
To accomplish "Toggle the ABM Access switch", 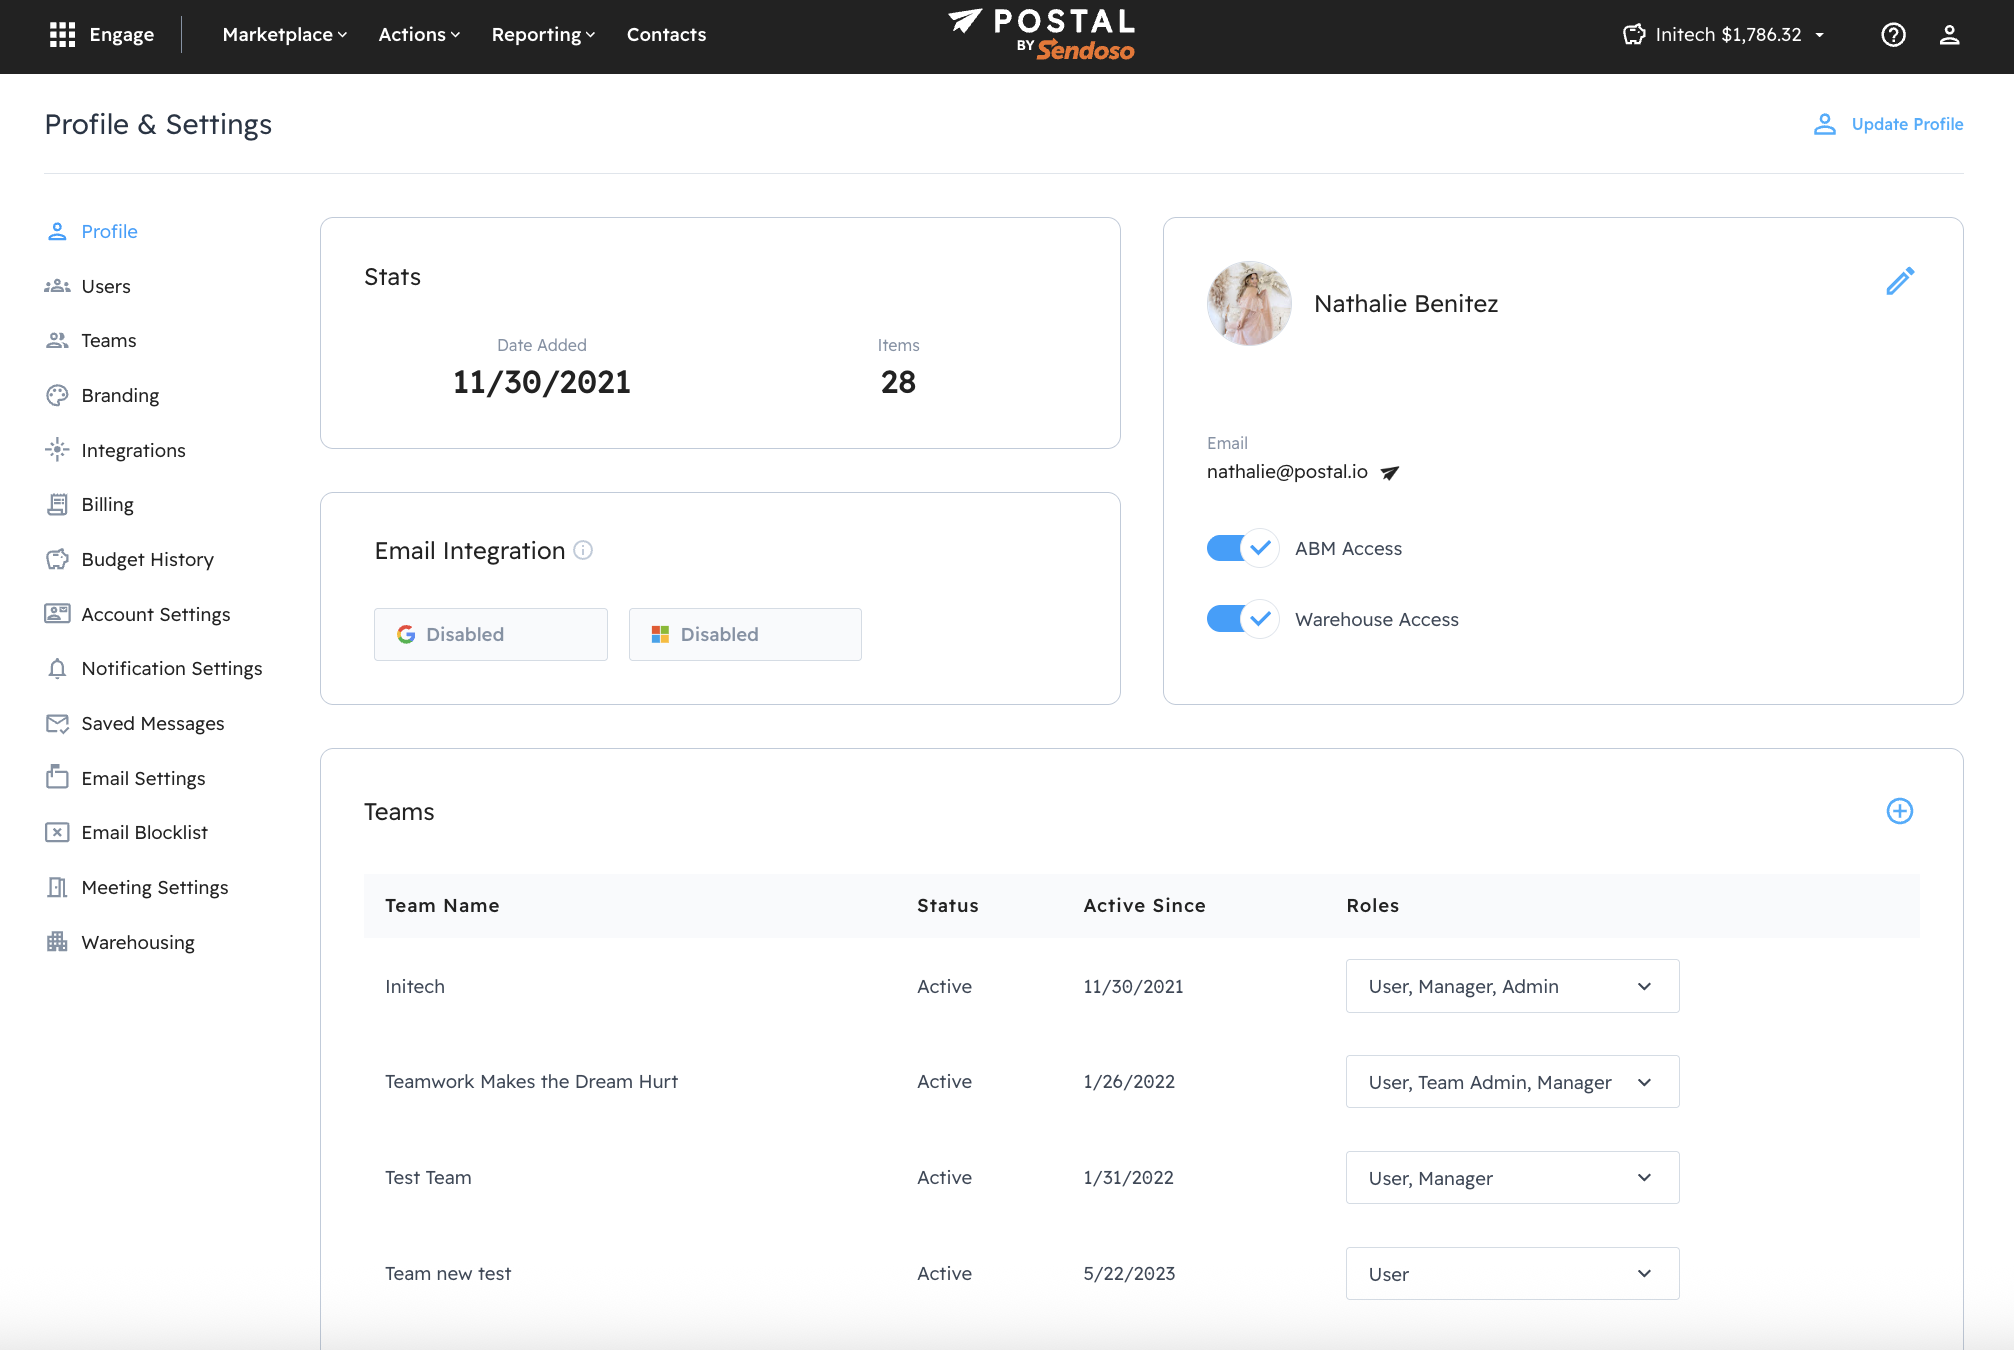I will (x=1241, y=548).
